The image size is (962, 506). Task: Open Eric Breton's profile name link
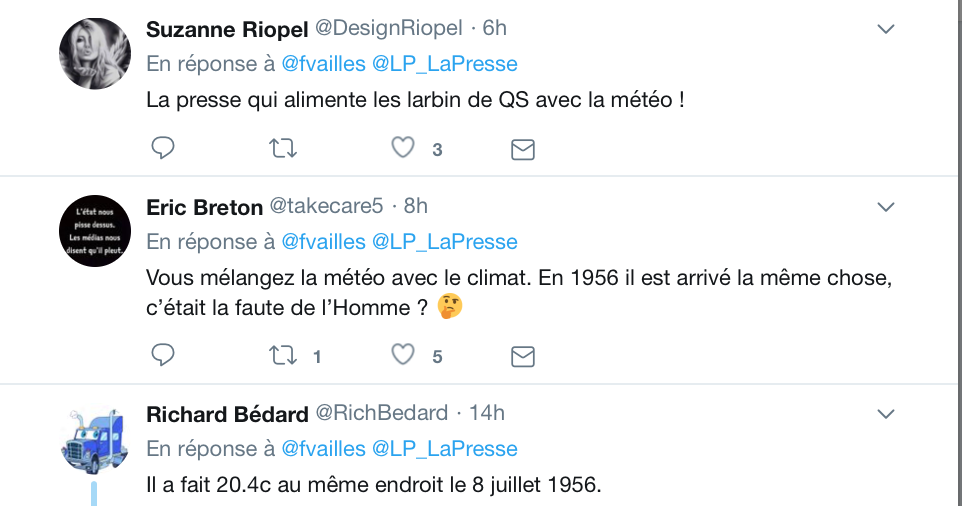pos(204,207)
